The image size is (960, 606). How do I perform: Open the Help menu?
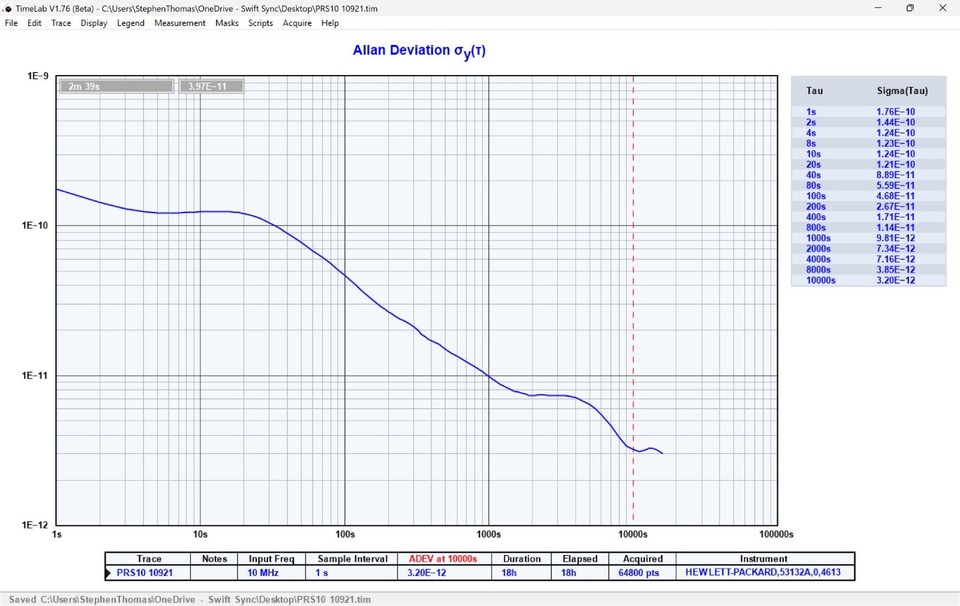tap(329, 22)
